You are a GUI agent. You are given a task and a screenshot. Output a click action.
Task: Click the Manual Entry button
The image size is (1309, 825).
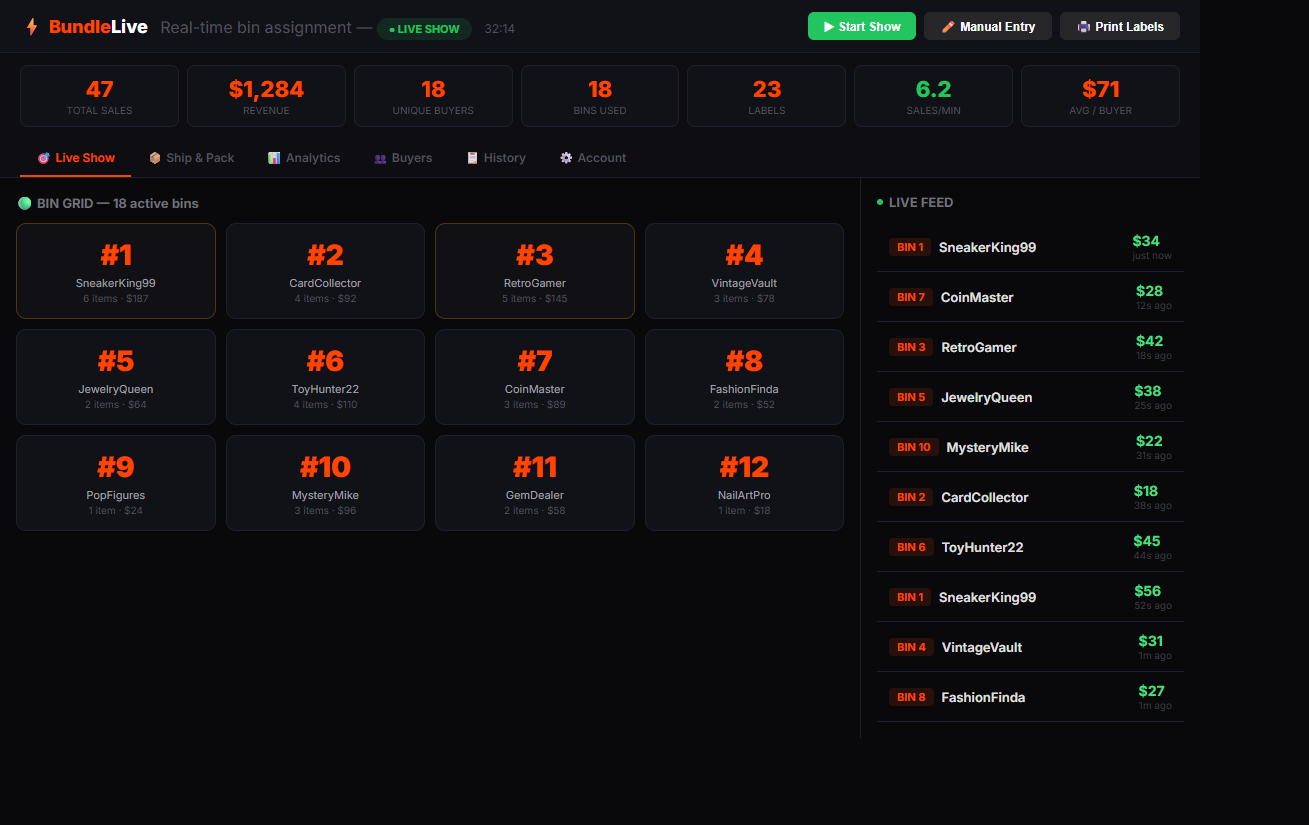(988, 26)
